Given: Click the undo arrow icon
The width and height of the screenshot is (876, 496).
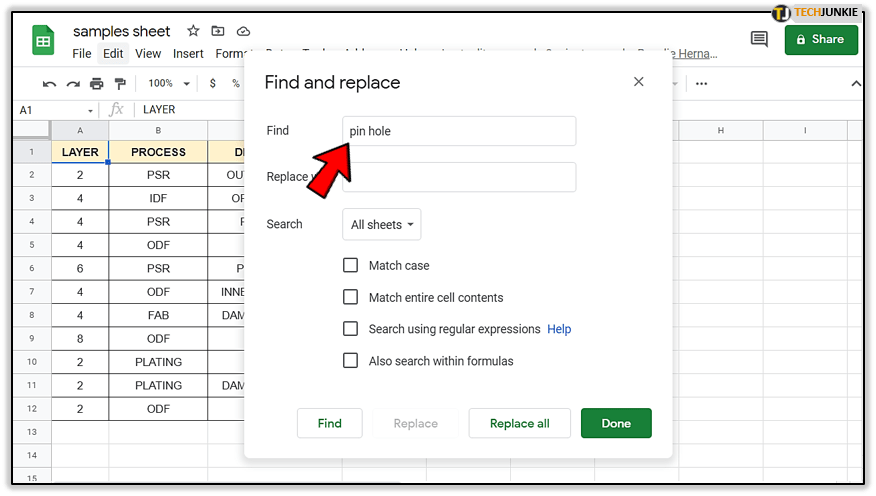Looking at the screenshot, I should [x=49, y=84].
